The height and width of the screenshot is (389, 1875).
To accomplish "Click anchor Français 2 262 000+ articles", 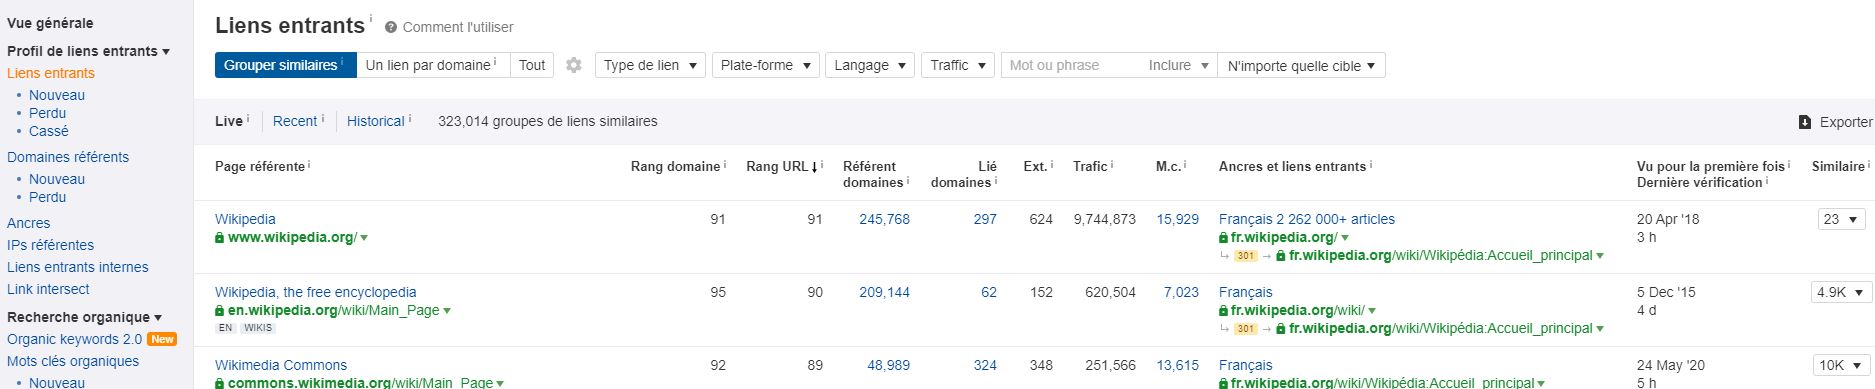I will (x=1306, y=219).
